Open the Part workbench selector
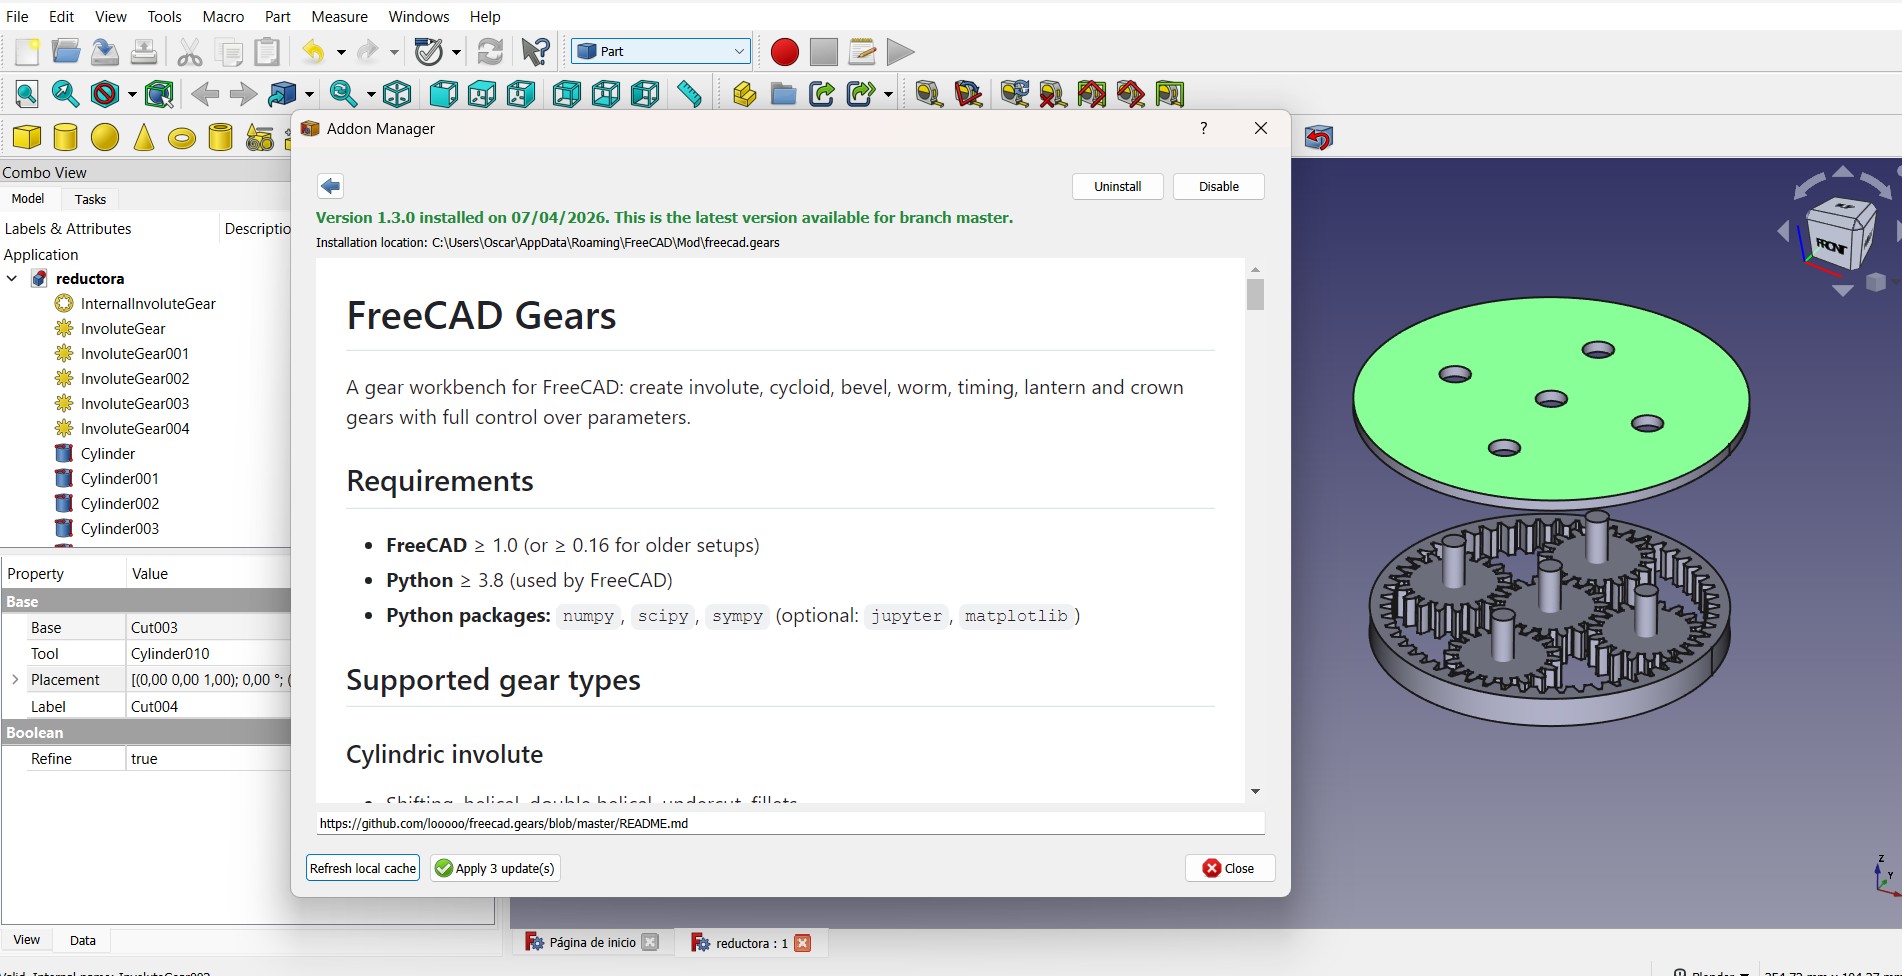Viewport: 1902px width, 976px height. pyautogui.click(x=661, y=51)
